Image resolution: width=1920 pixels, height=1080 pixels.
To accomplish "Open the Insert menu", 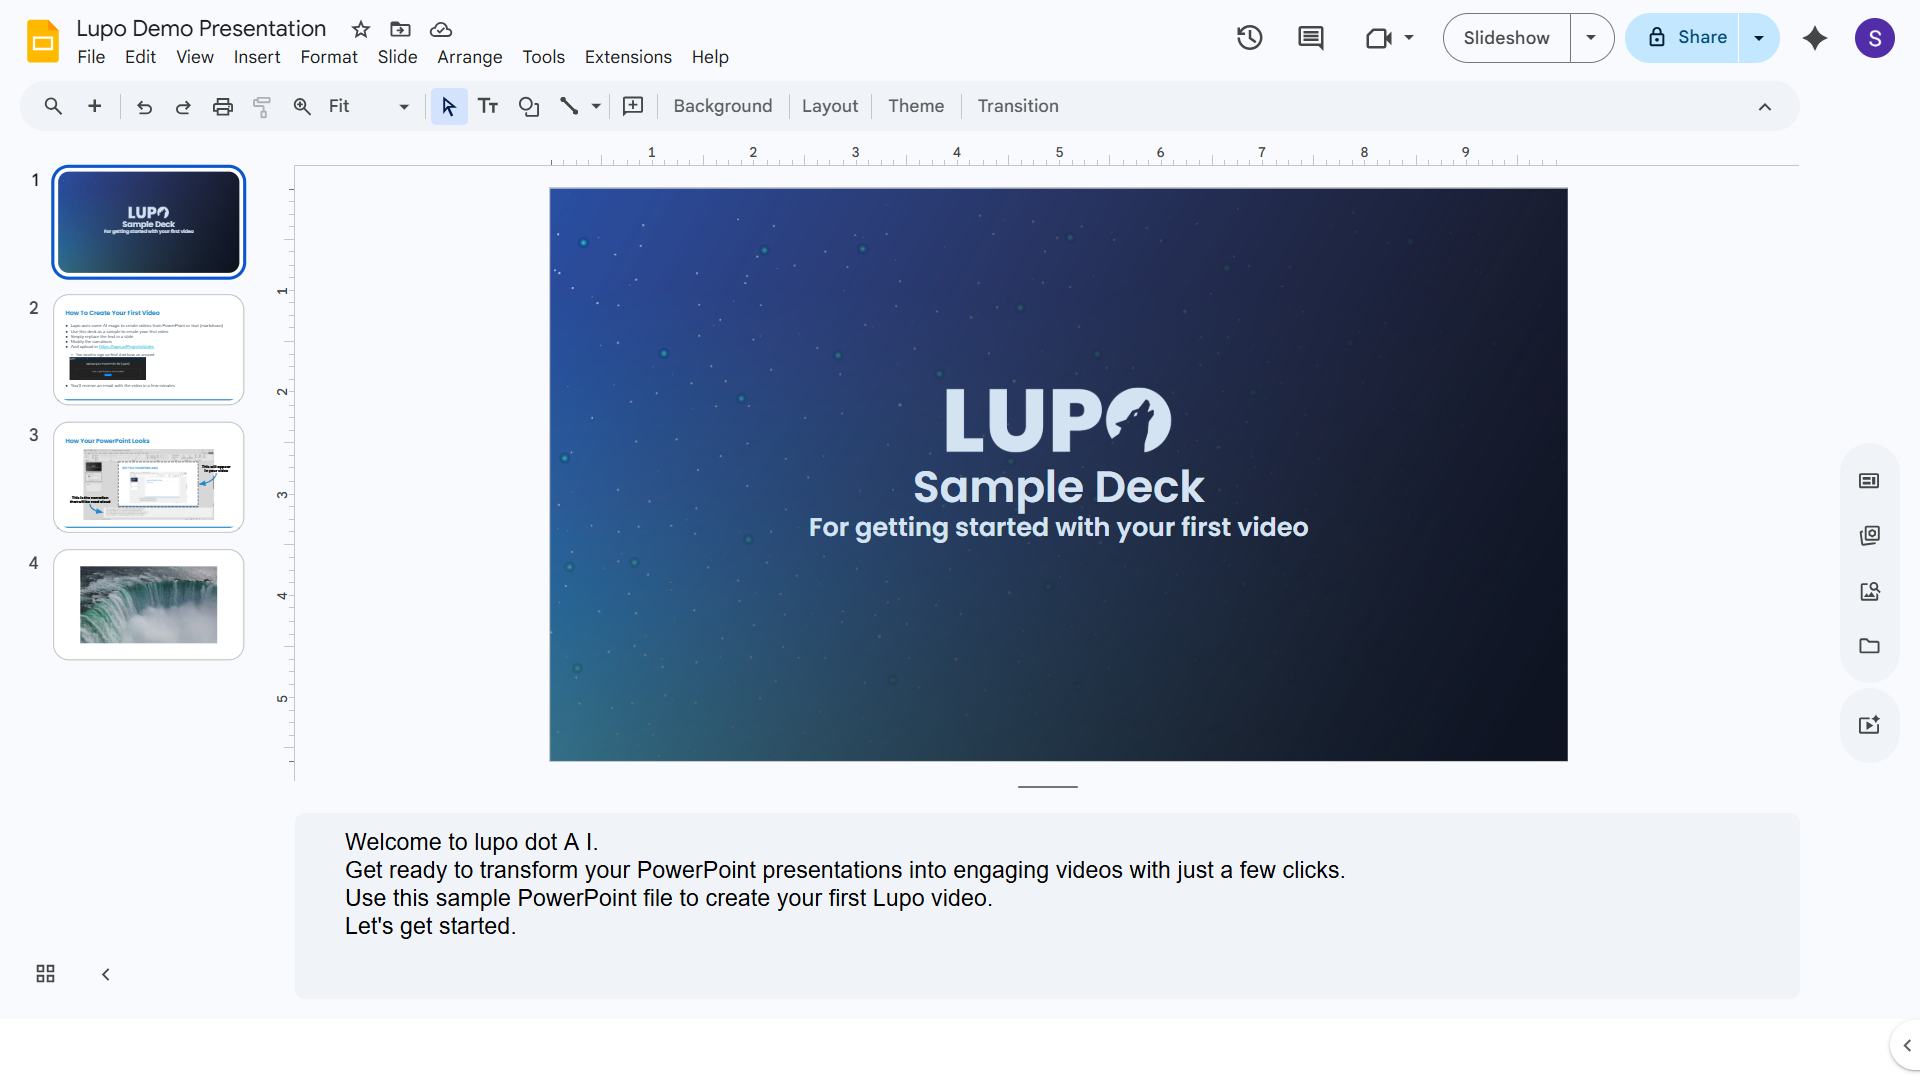I will click(257, 57).
